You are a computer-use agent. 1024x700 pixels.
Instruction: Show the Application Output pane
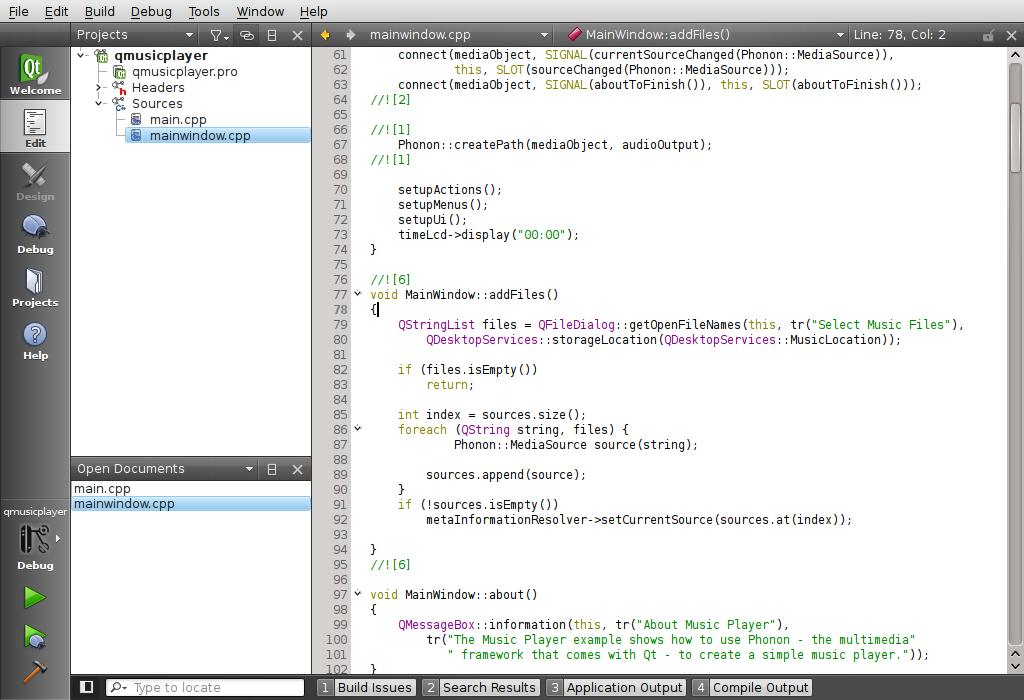616,688
